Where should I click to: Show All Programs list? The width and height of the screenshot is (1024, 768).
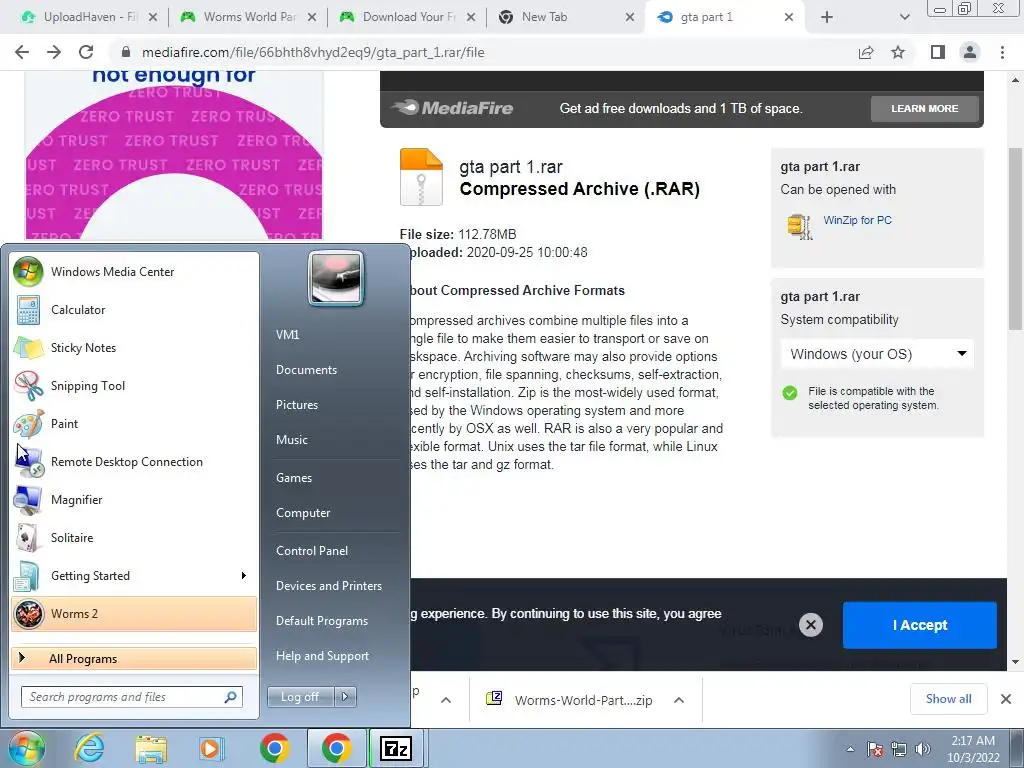coord(134,658)
